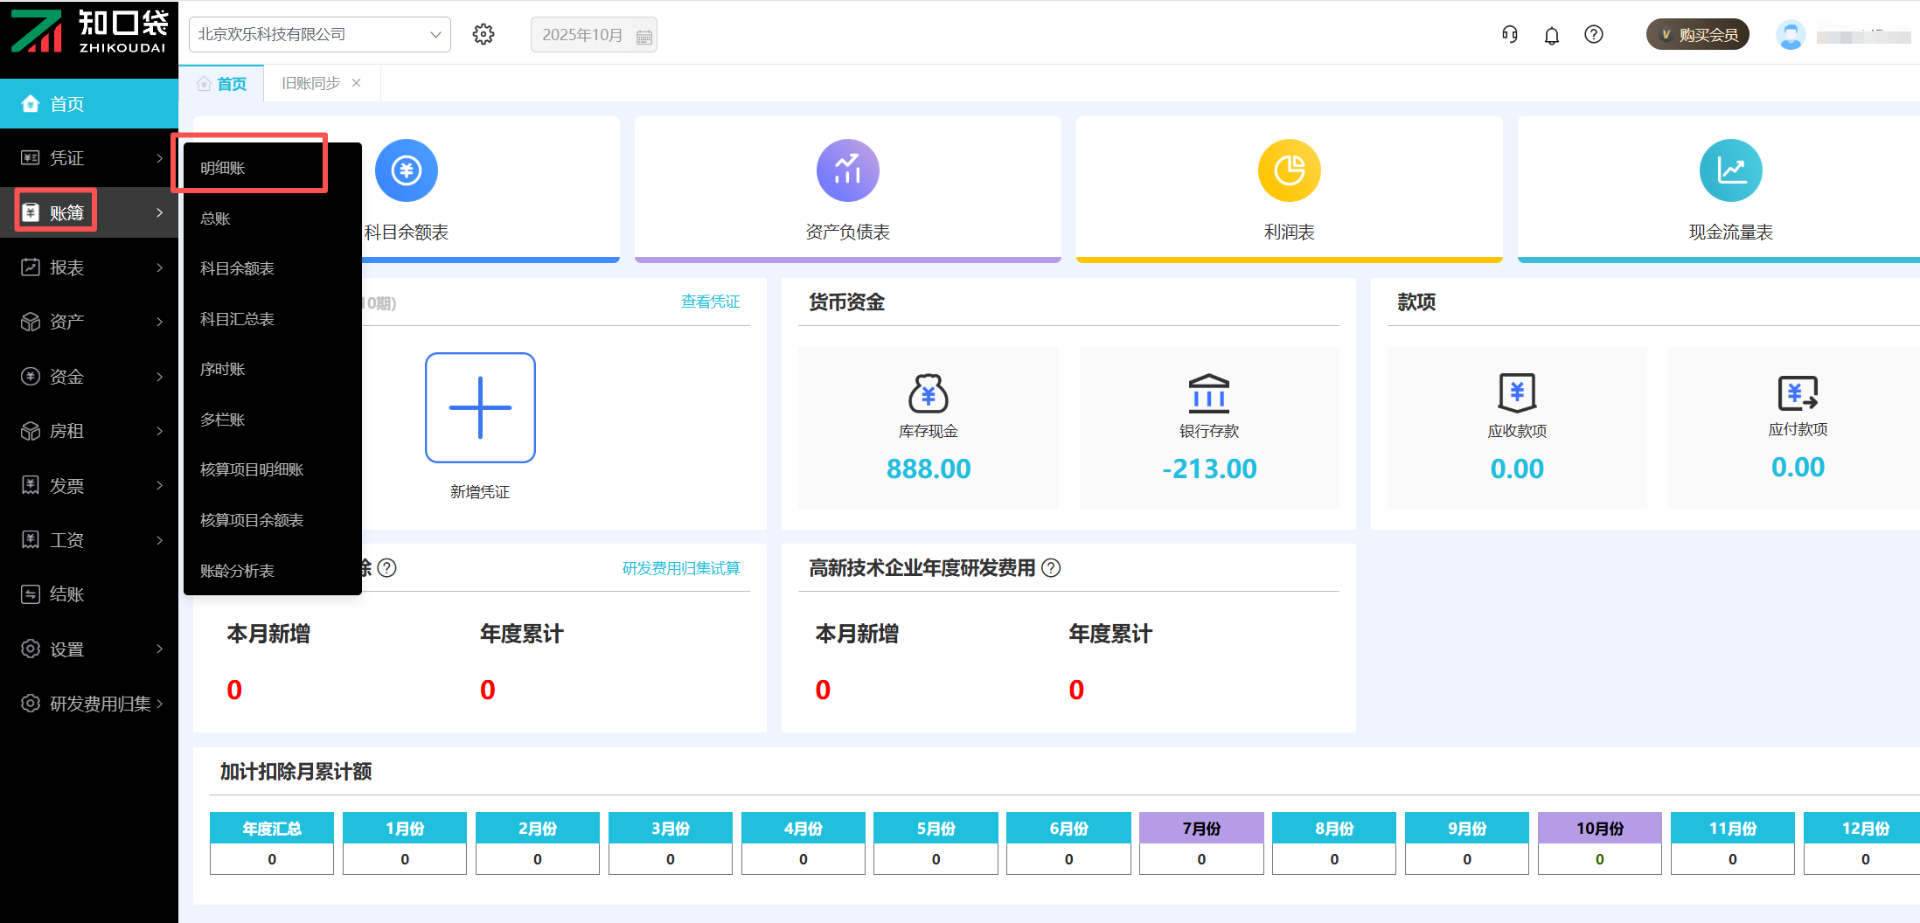This screenshot has width=1920, height=923.
Task: Open the cash flow statement (现金流量表) icon
Action: click(1730, 170)
